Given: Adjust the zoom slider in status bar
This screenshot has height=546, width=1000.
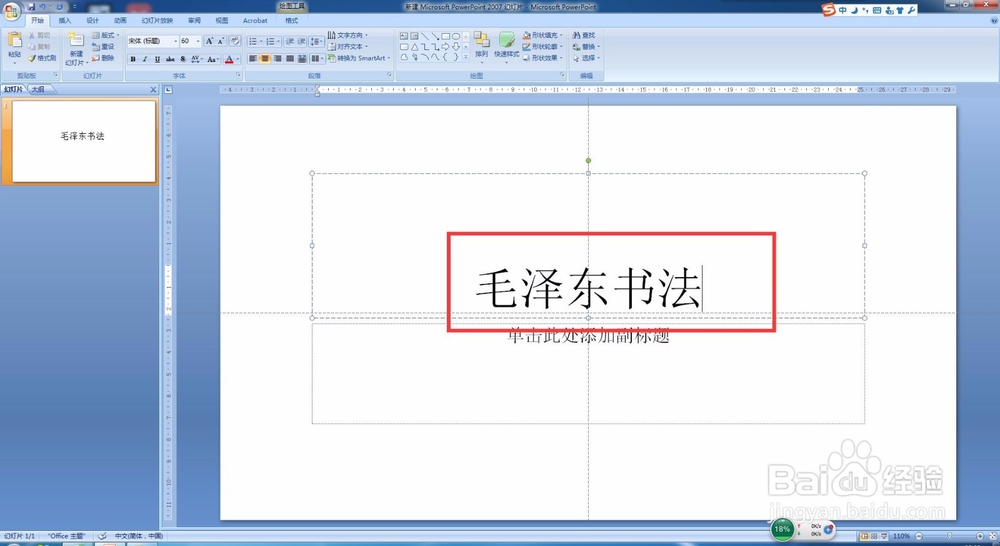Looking at the screenshot, I should point(950,536).
